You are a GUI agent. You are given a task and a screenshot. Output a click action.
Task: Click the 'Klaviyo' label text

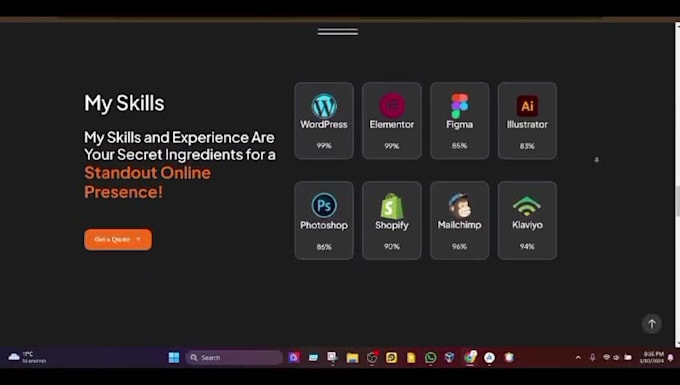527,225
